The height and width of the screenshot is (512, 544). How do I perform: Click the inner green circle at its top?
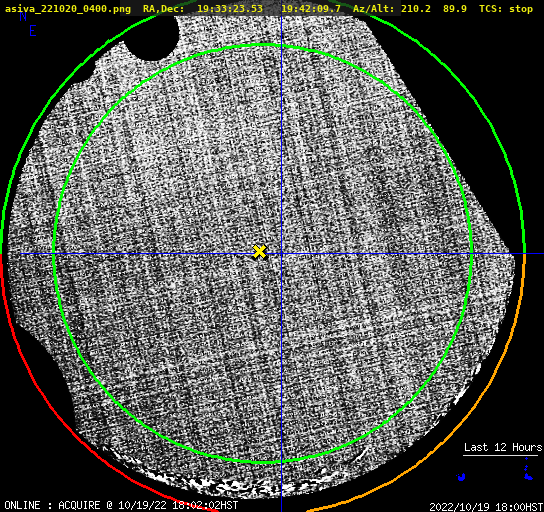263,45
